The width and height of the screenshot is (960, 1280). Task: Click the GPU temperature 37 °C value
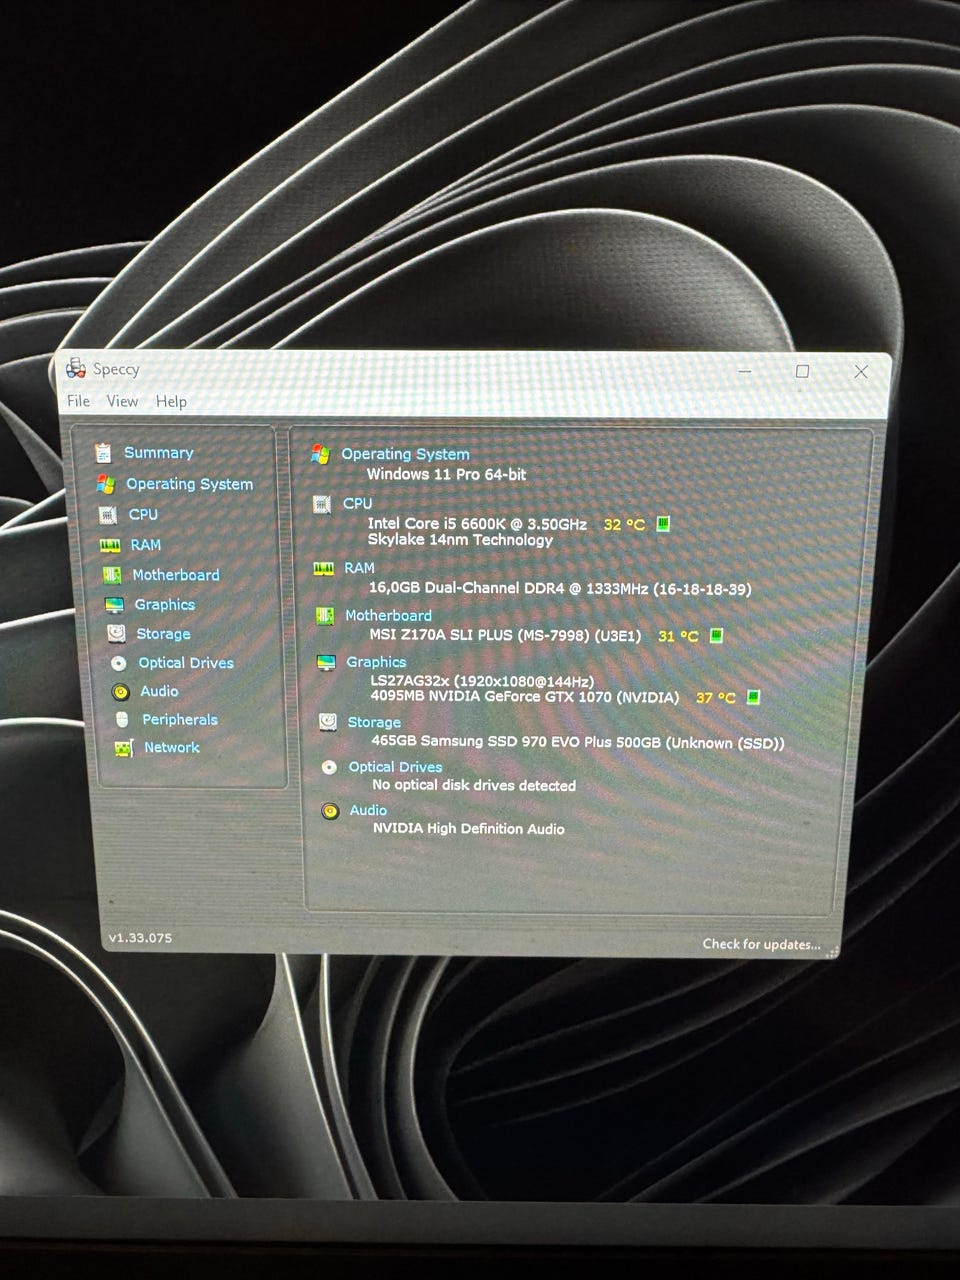716,697
